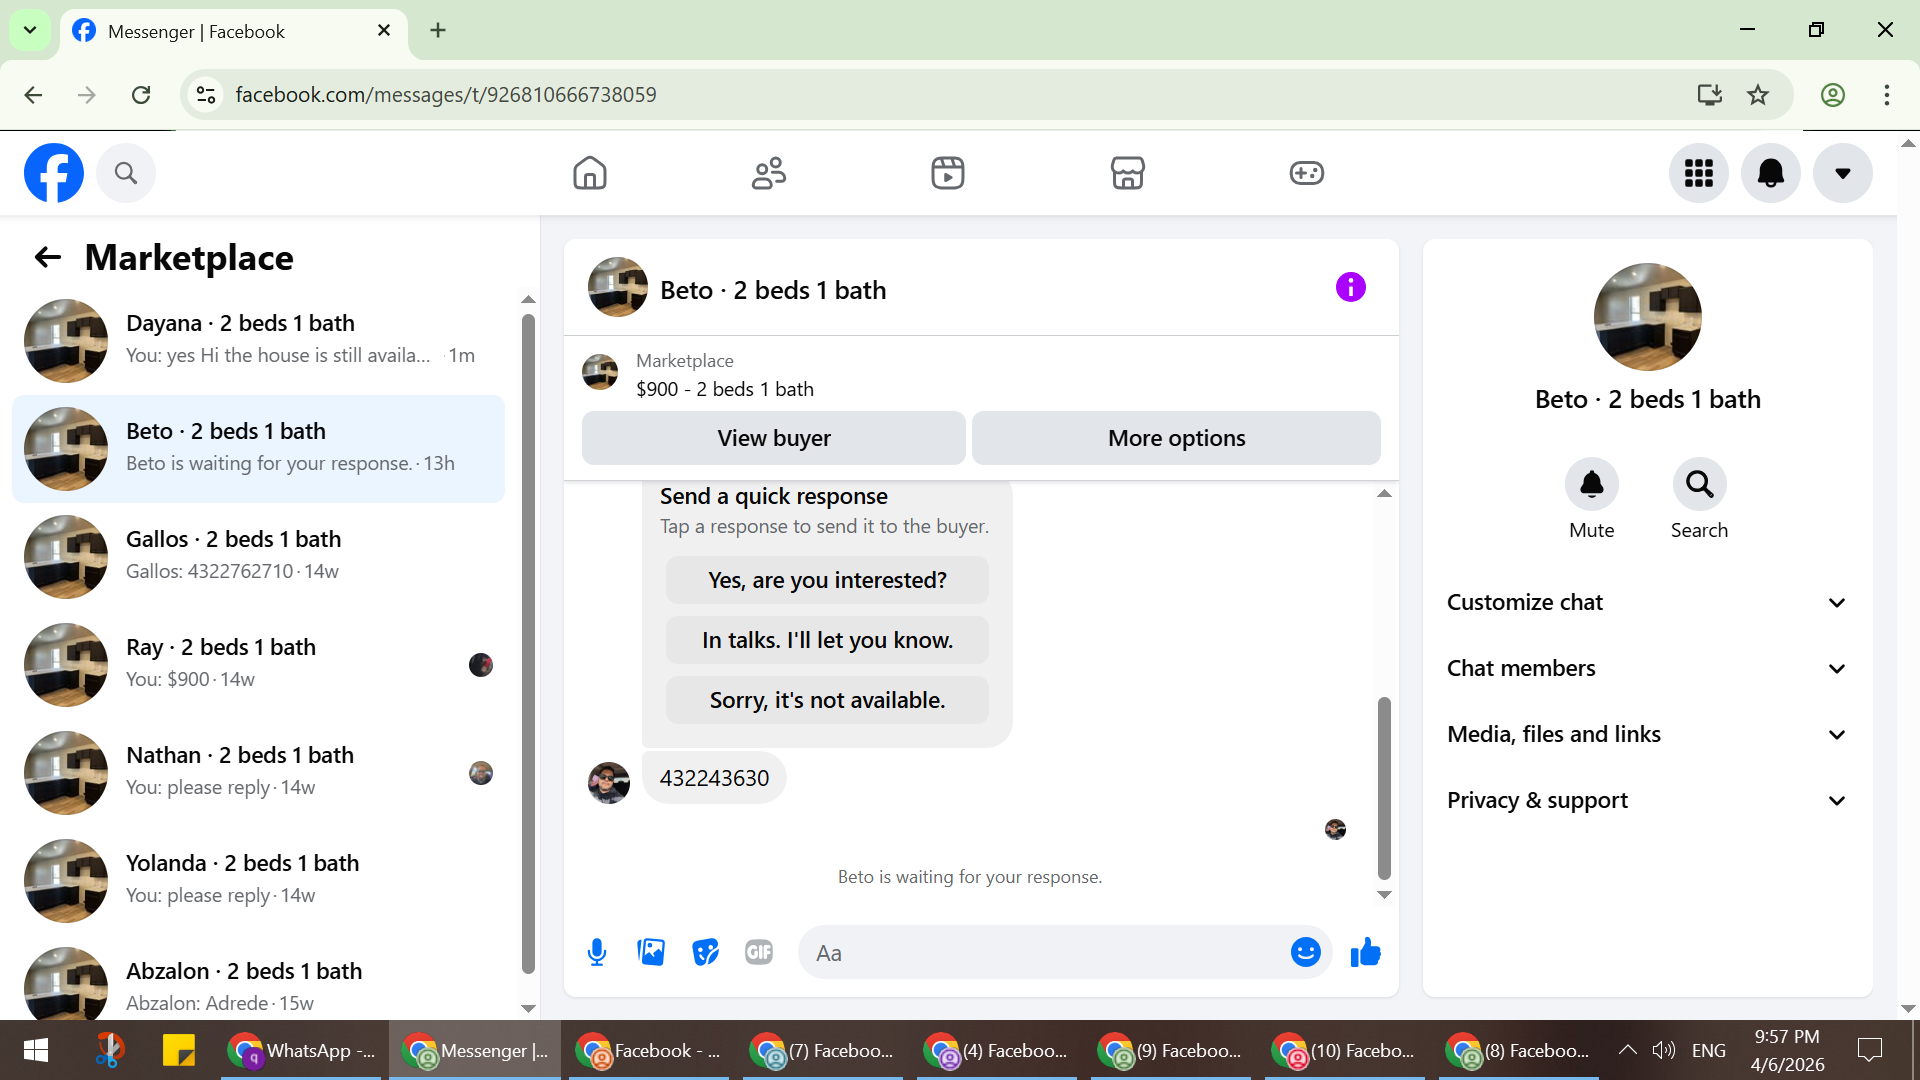The height and width of the screenshot is (1080, 1920).
Task: Go back from Marketplace chats list
Action: (x=48, y=258)
